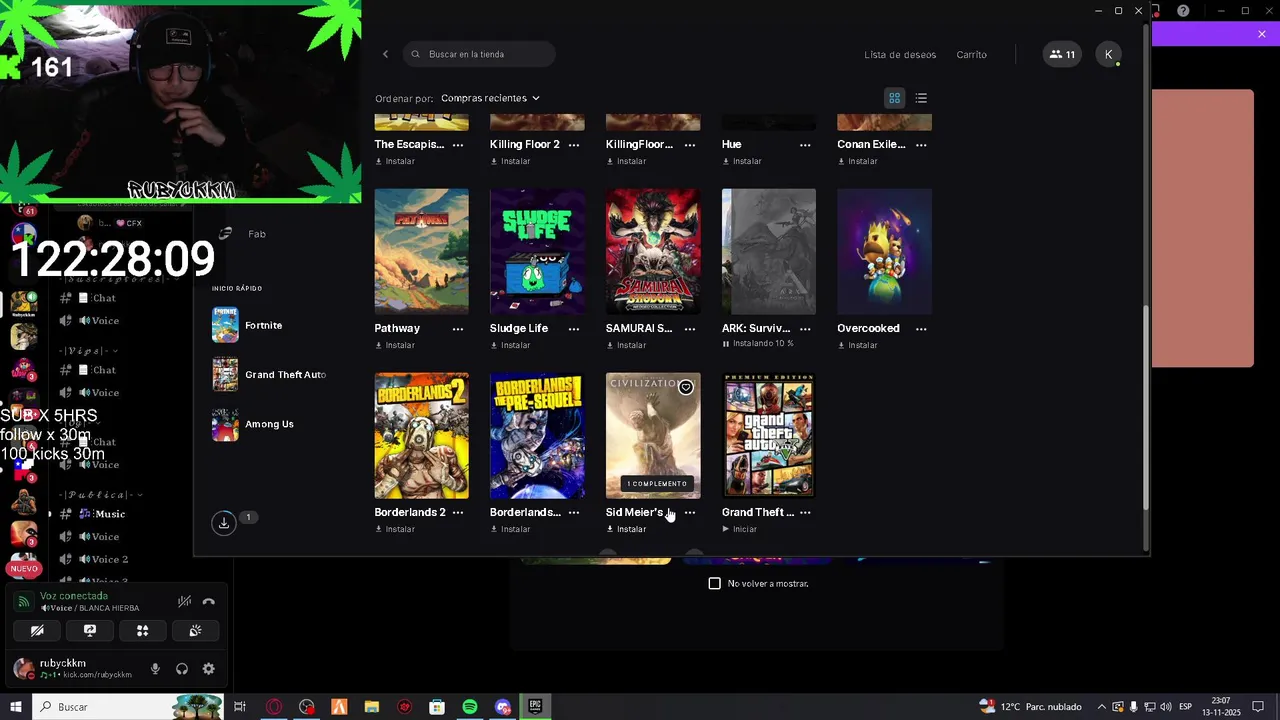Install Borderlands 2
Image resolution: width=1280 pixels, height=720 pixels.
pos(395,529)
